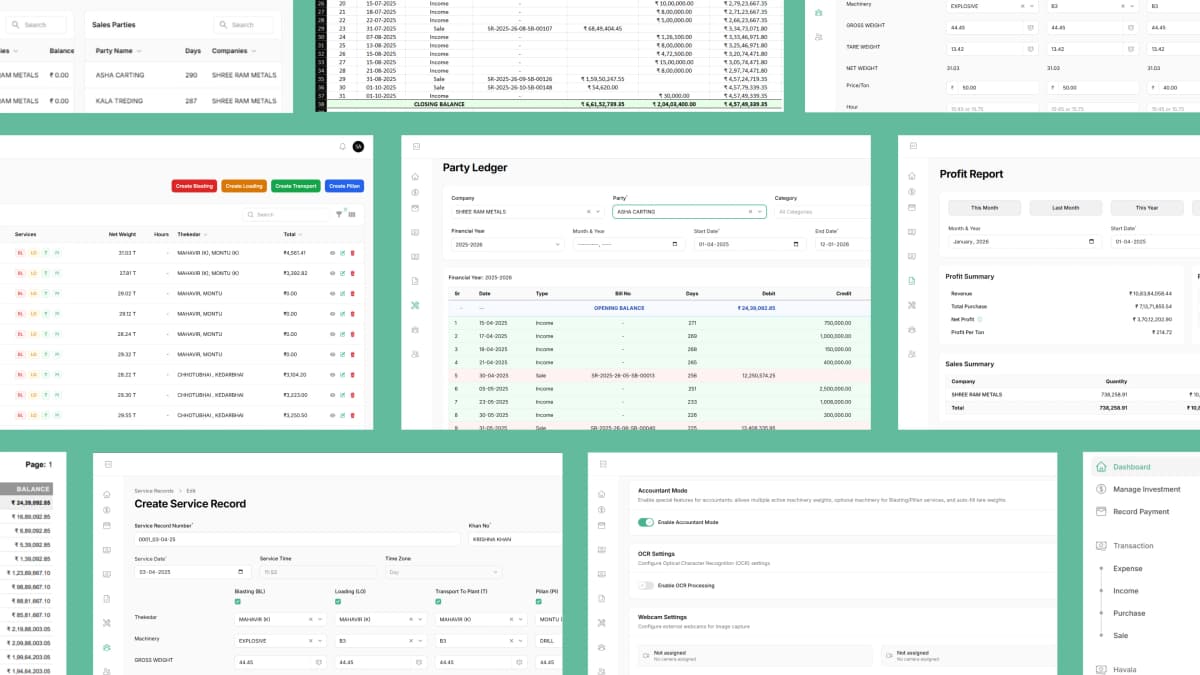Open user avatar in service records window
The height and width of the screenshot is (675, 1200).
coord(359,146)
